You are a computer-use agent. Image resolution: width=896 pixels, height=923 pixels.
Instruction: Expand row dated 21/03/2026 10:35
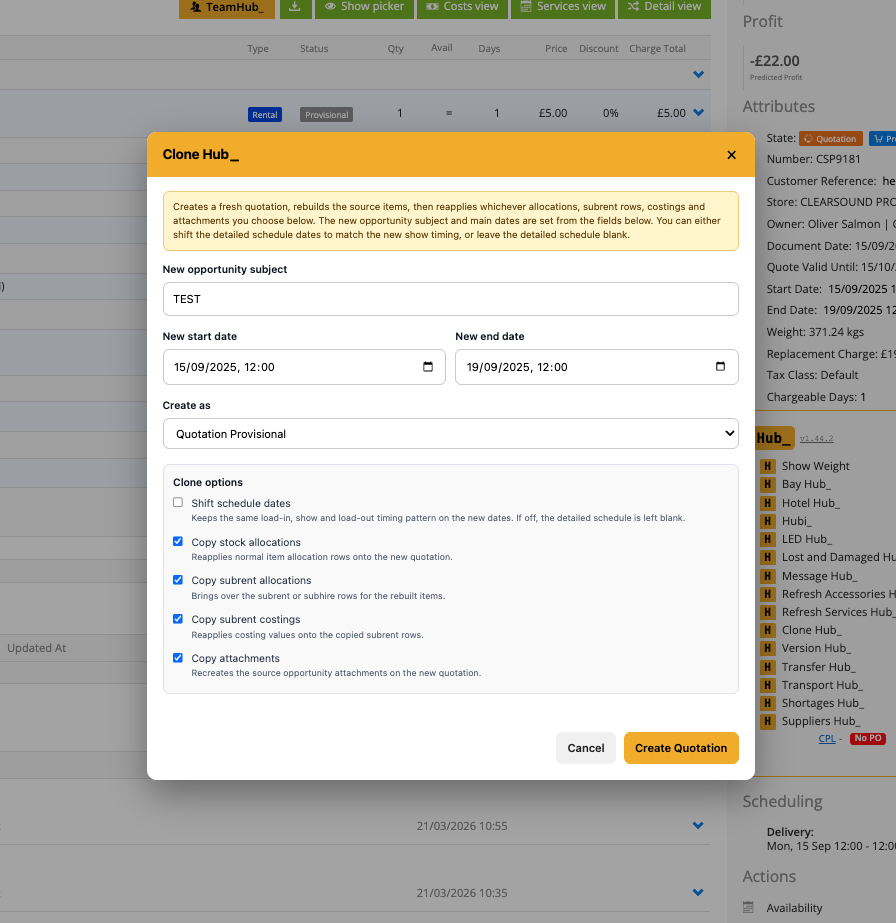698,892
